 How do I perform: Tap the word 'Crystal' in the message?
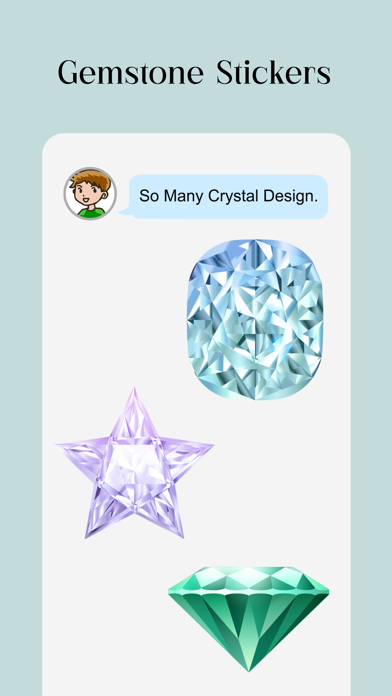[233, 196]
